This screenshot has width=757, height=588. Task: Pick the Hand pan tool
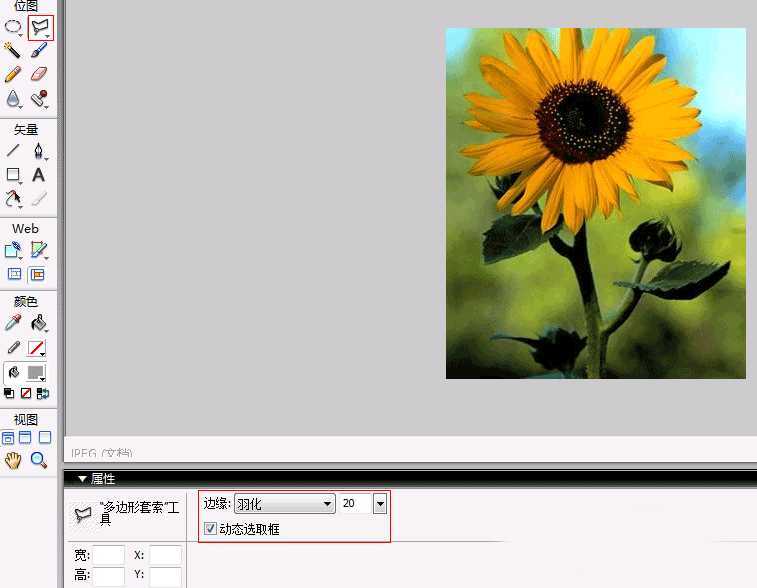(13, 460)
